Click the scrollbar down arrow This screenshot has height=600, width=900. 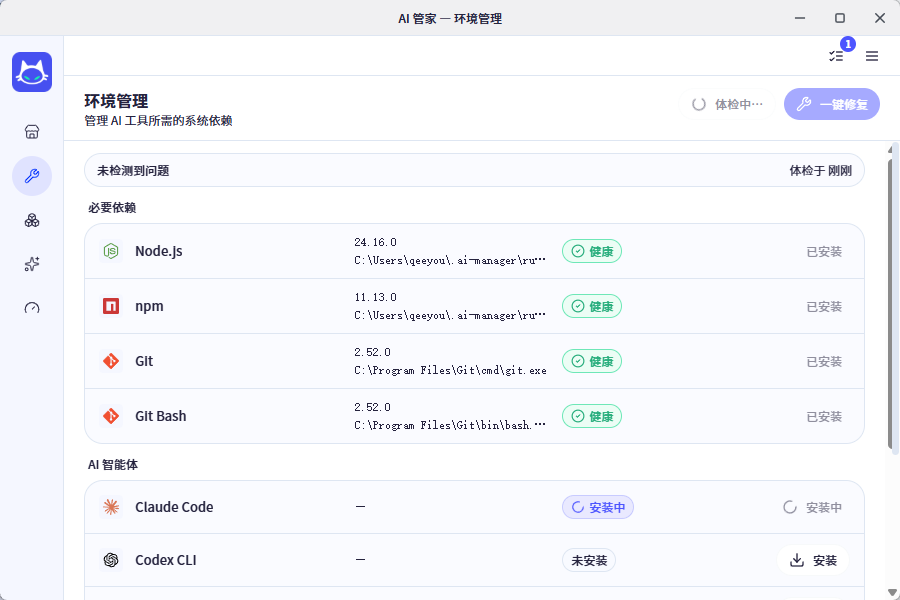point(891,592)
